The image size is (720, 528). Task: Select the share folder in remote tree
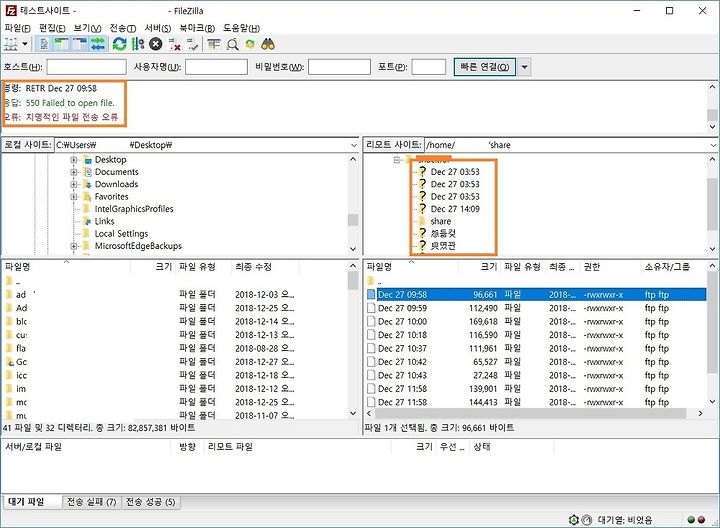(x=440, y=221)
